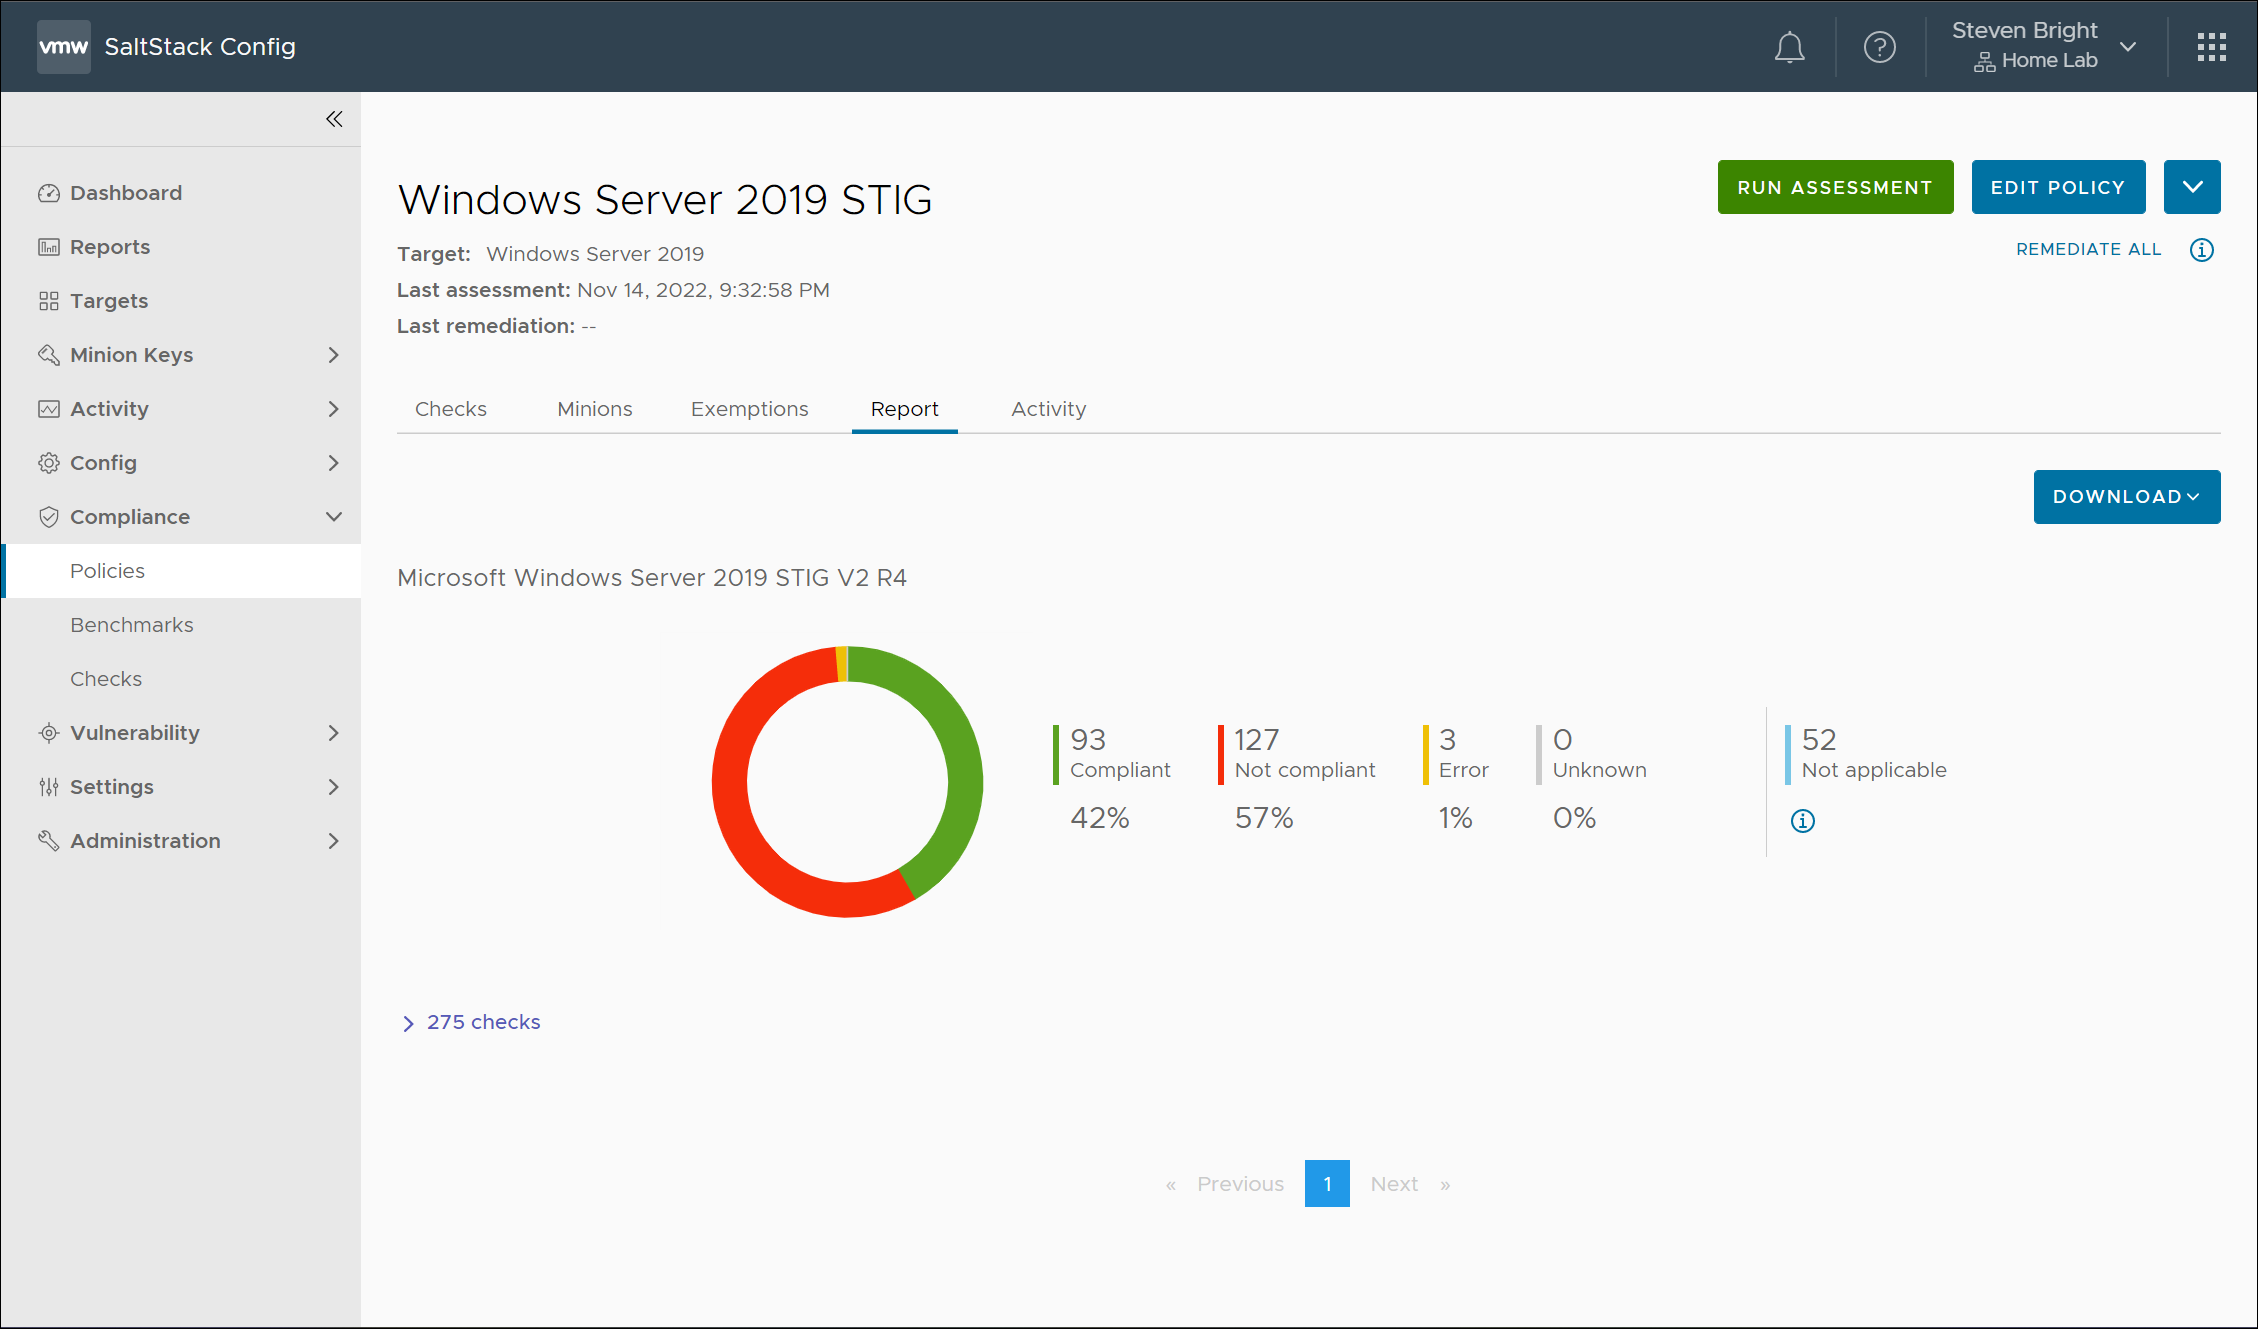Open Dashboard from the sidebar
Screen dimensions: 2258x1329
[125, 193]
